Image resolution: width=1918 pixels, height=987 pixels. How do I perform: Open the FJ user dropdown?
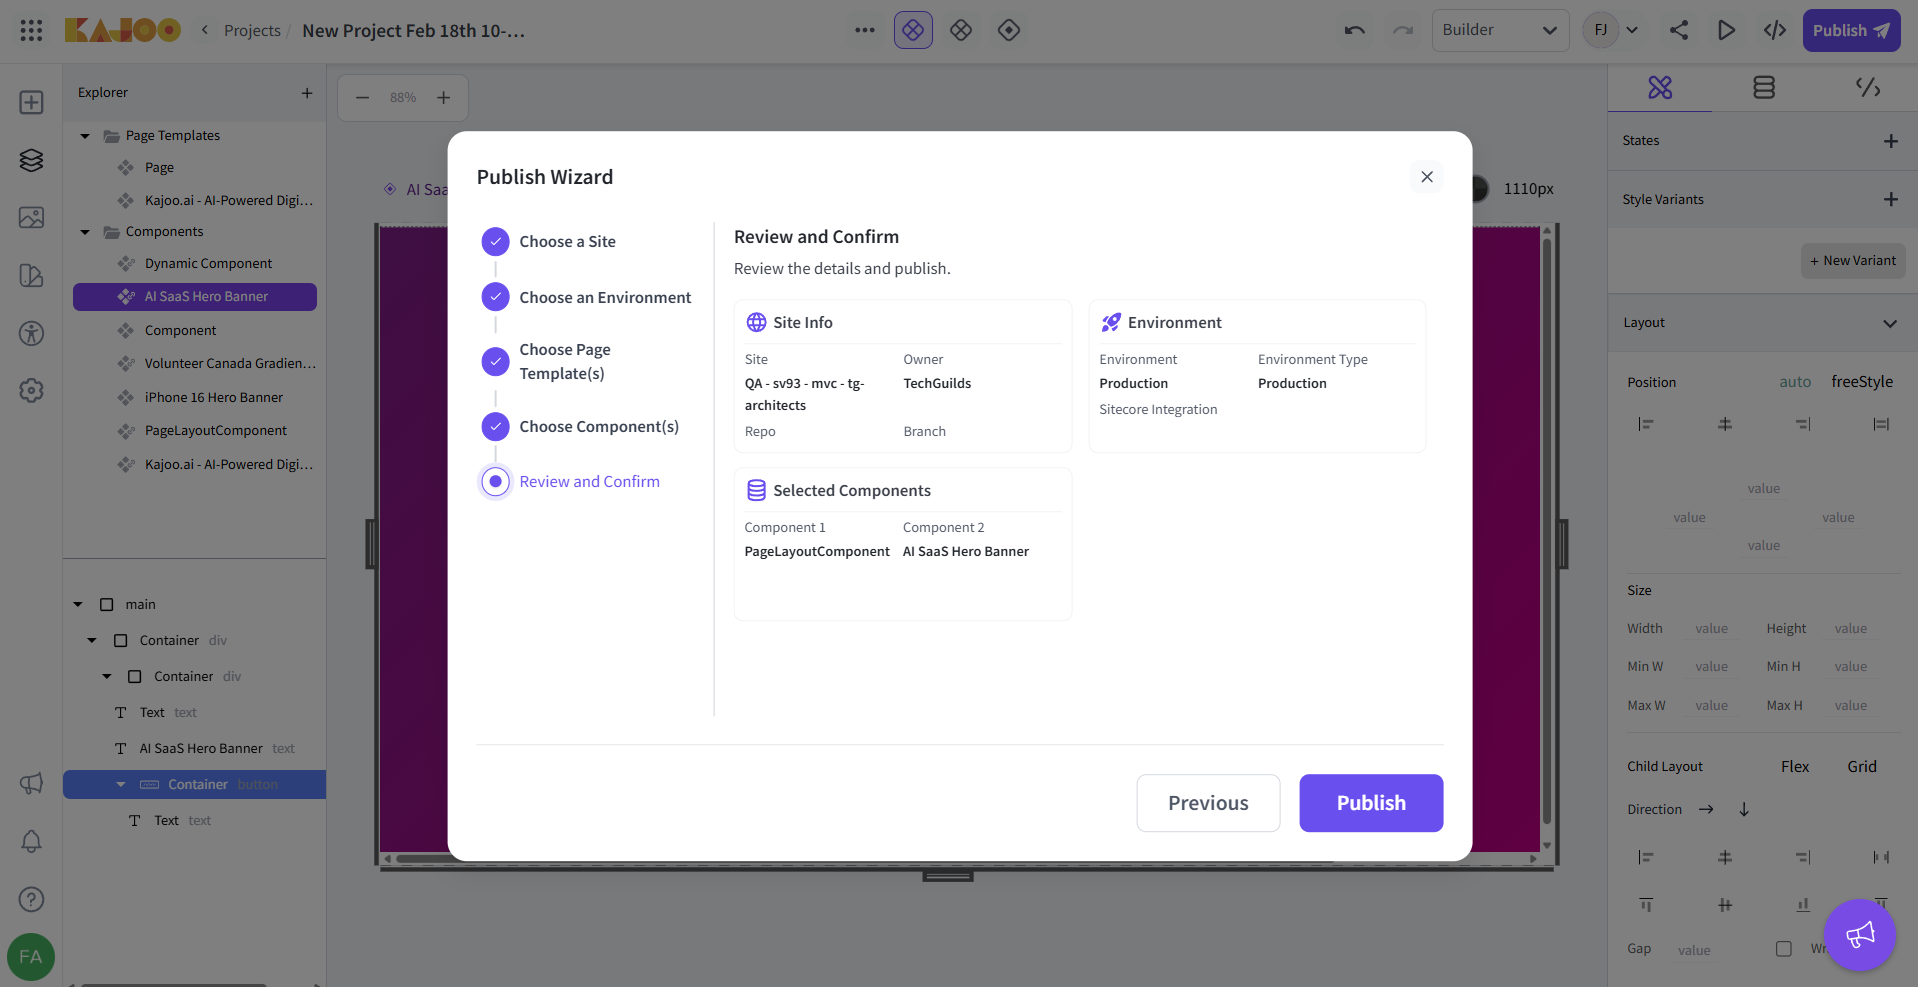click(1611, 30)
